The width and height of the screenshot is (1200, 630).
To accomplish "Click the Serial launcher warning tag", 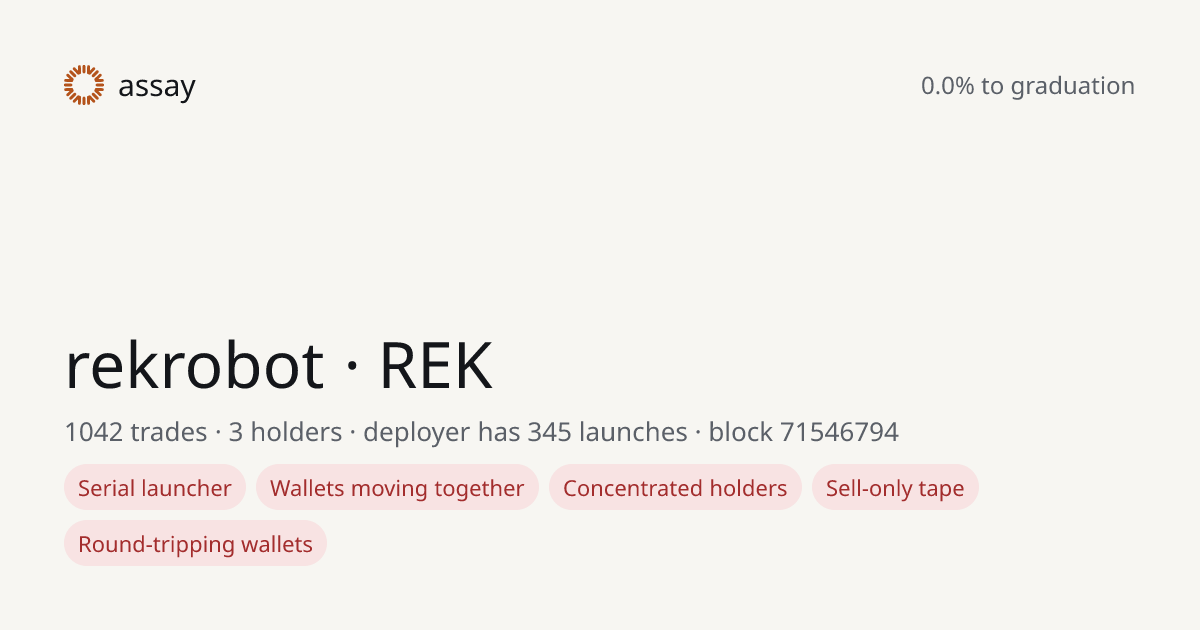I will tap(155, 488).
